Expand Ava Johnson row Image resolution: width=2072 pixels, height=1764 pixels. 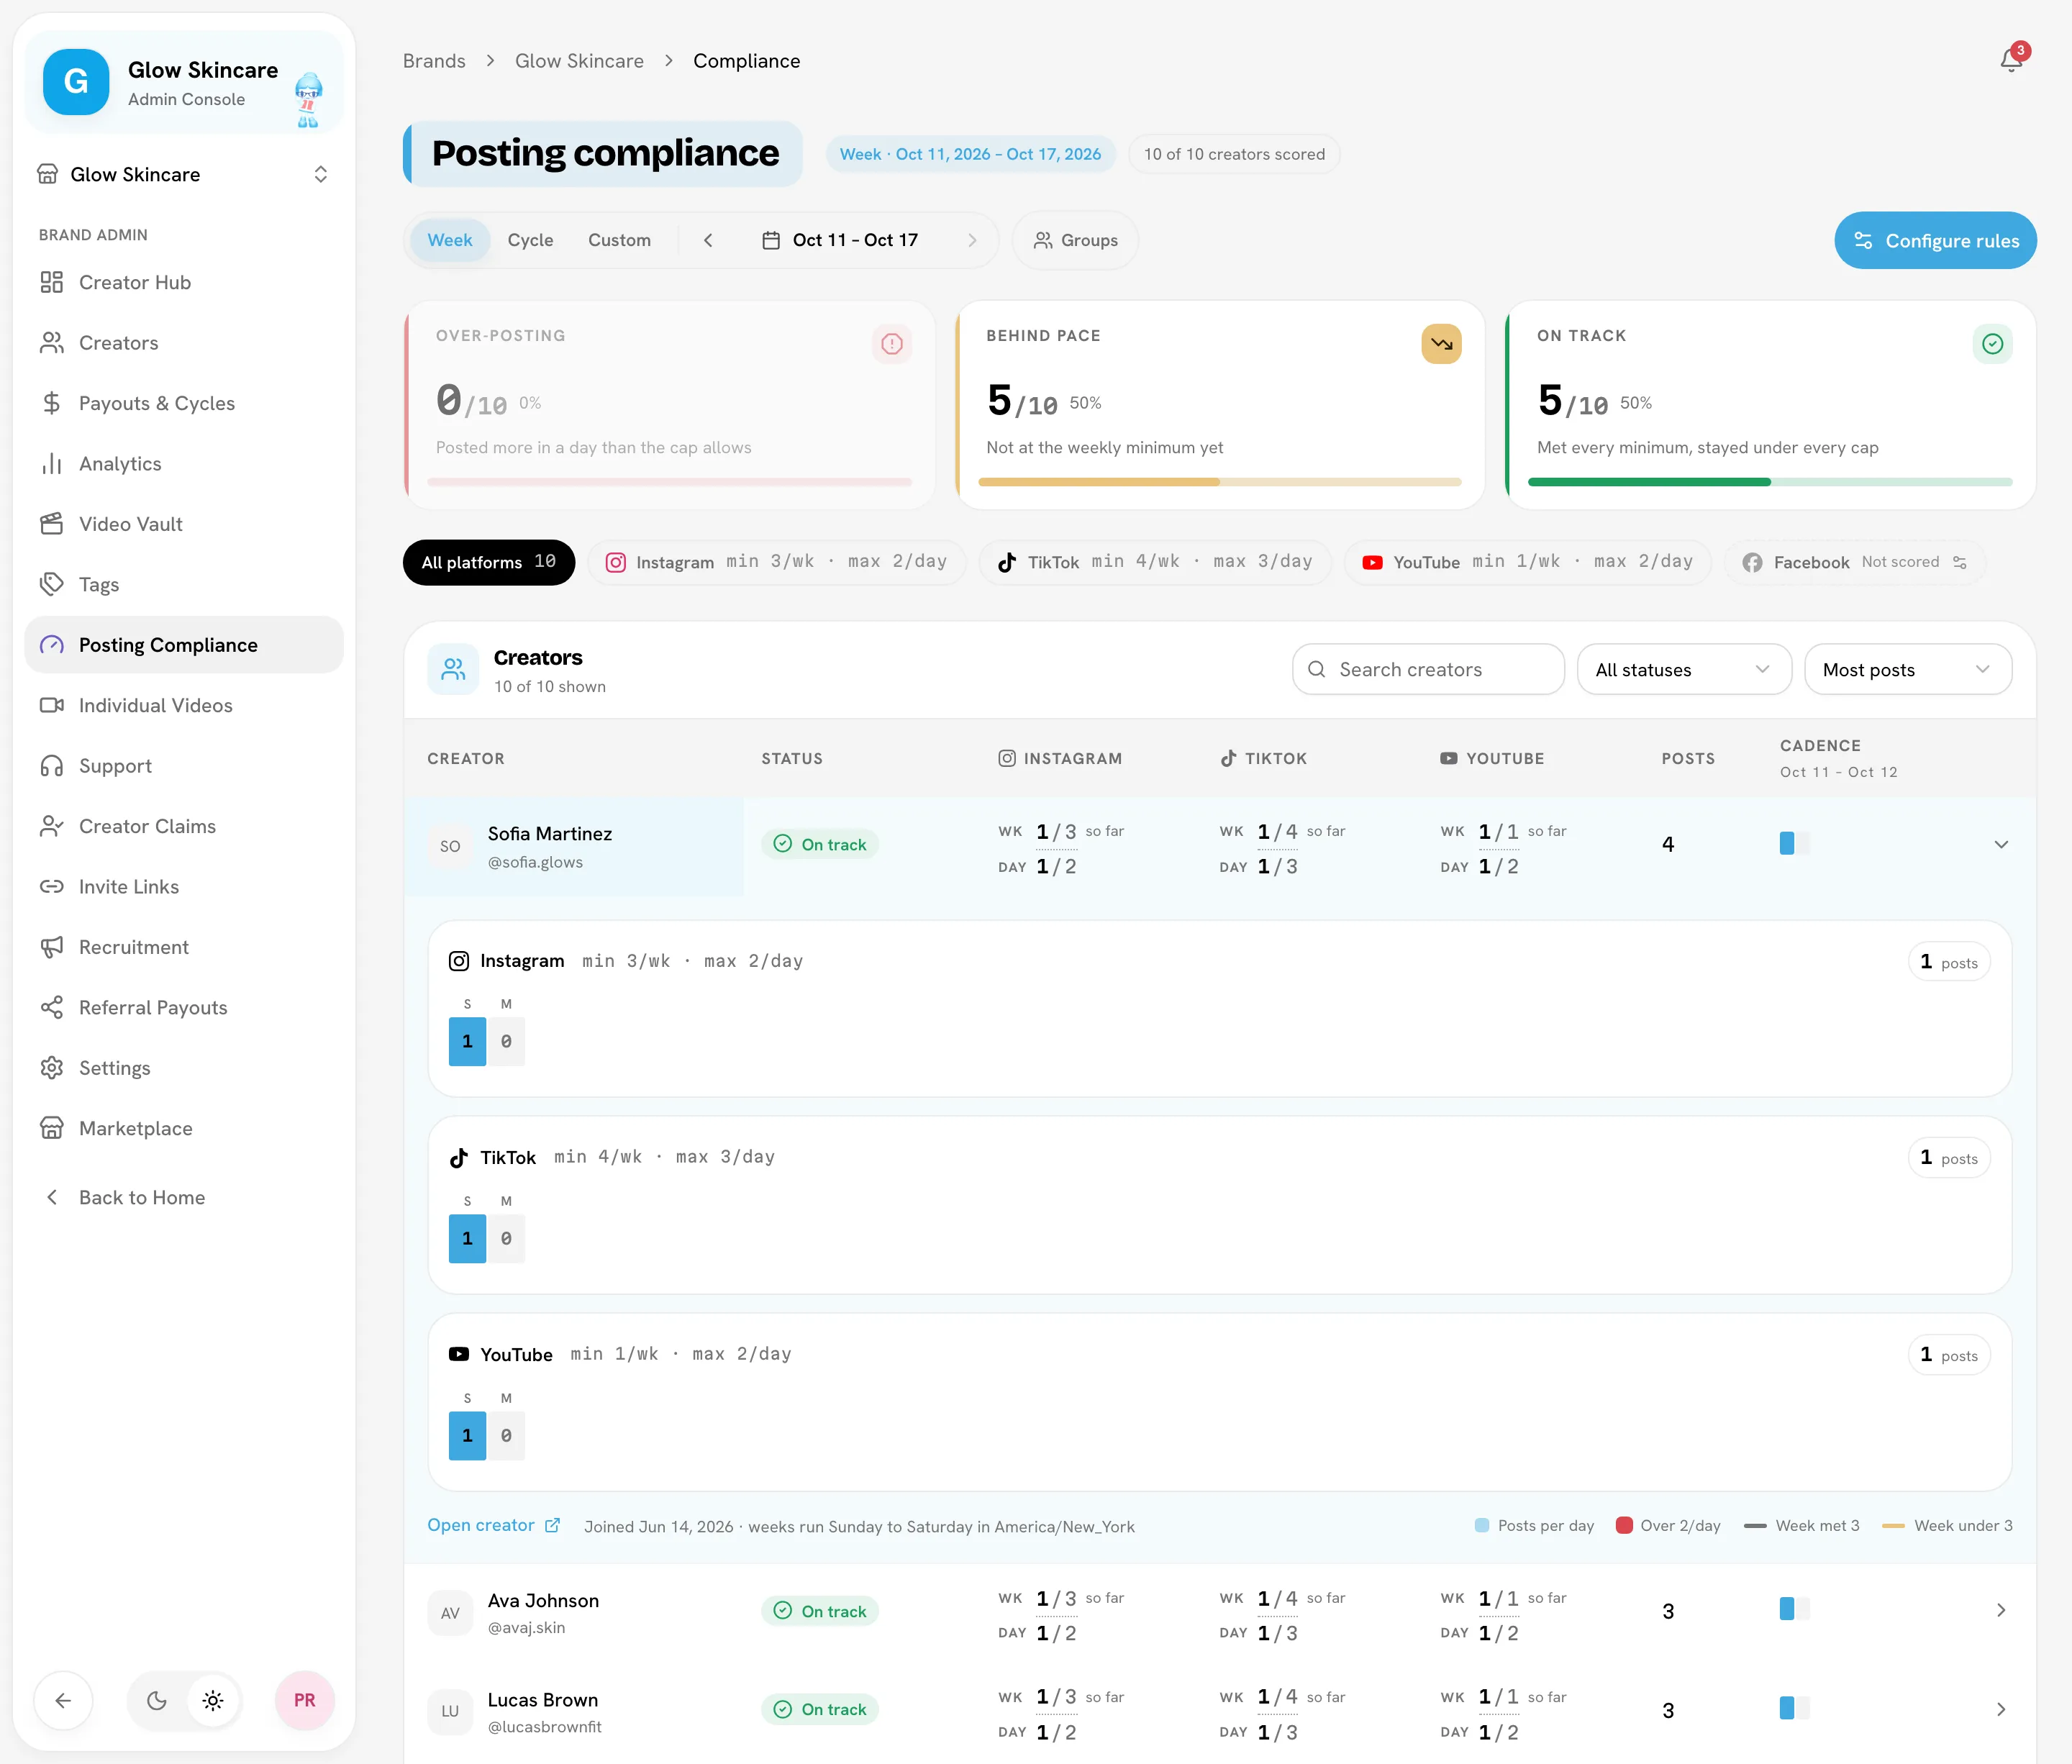point(2001,1610)
